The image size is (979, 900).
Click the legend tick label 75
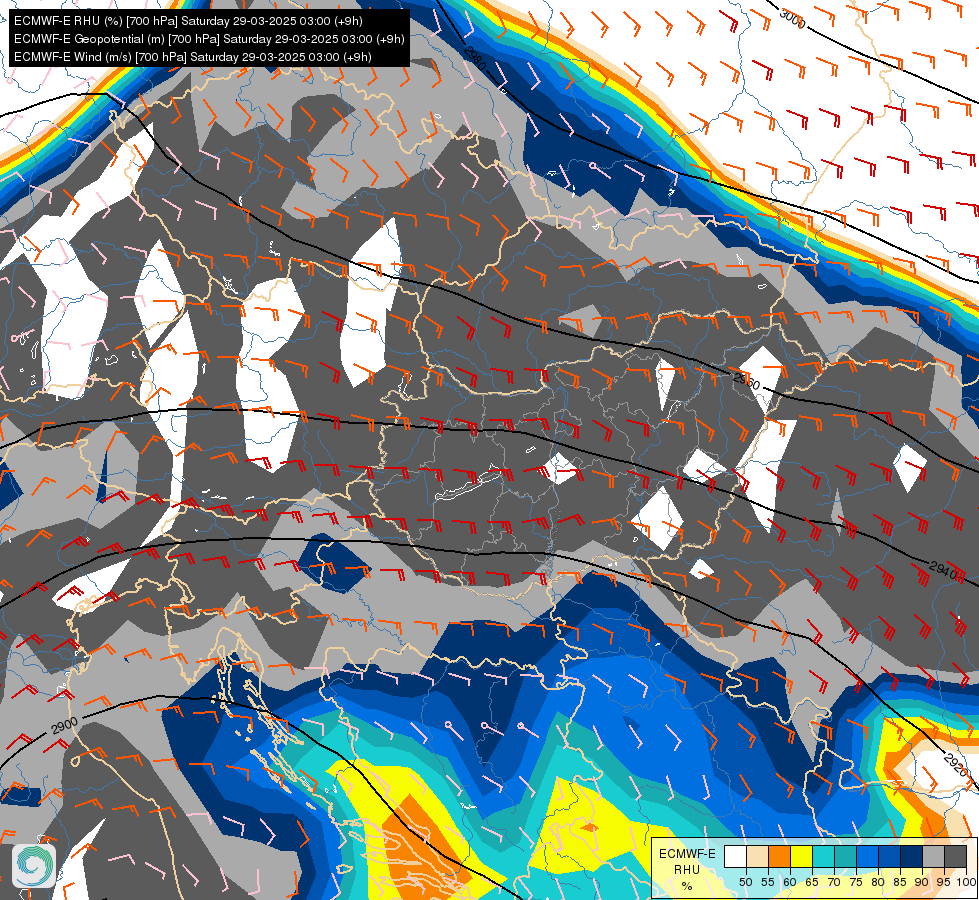tap(856, 882)
